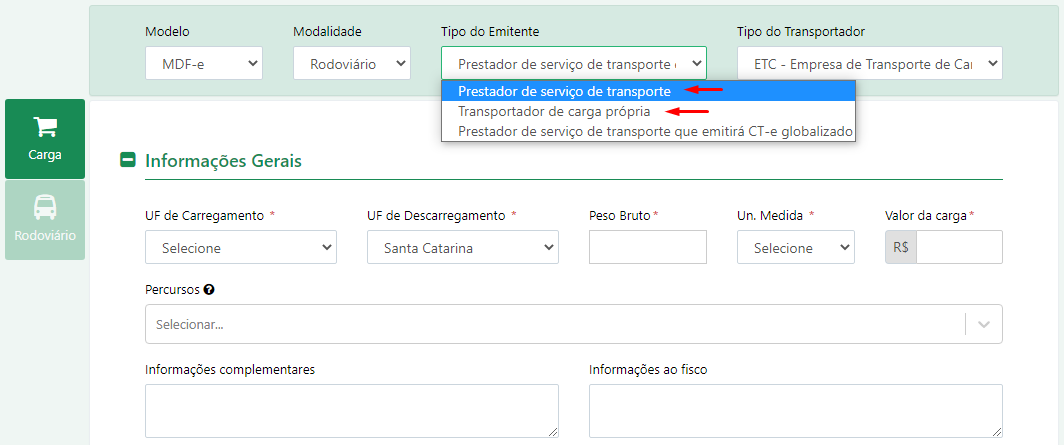Click the Informações Gerais heading
Image resolution: width=1064 pixels, height=445 pixels.
pos(223,161)
